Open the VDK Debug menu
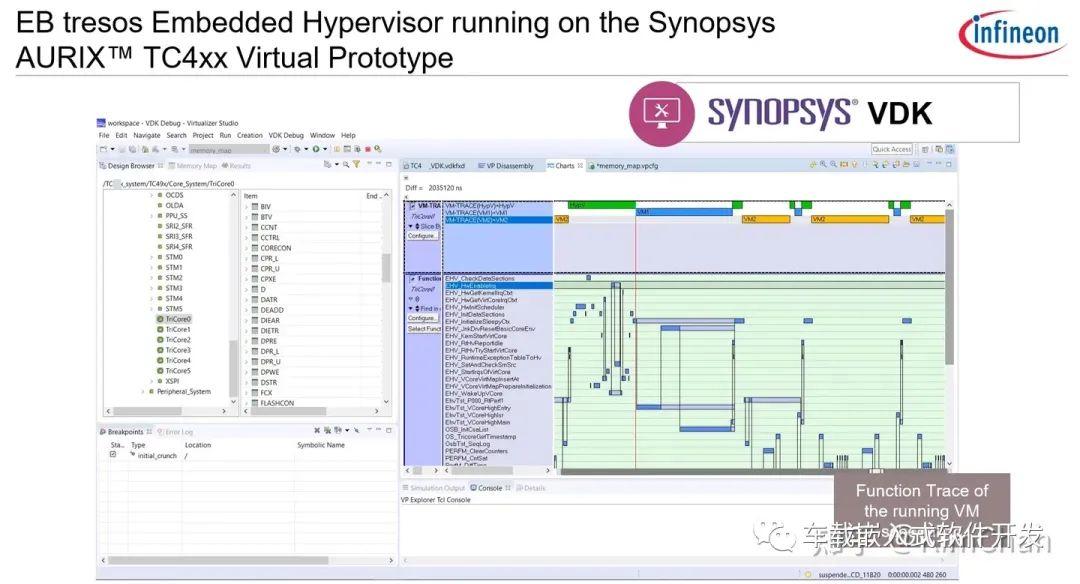1080x584 pixels. (x=286, y=136)
